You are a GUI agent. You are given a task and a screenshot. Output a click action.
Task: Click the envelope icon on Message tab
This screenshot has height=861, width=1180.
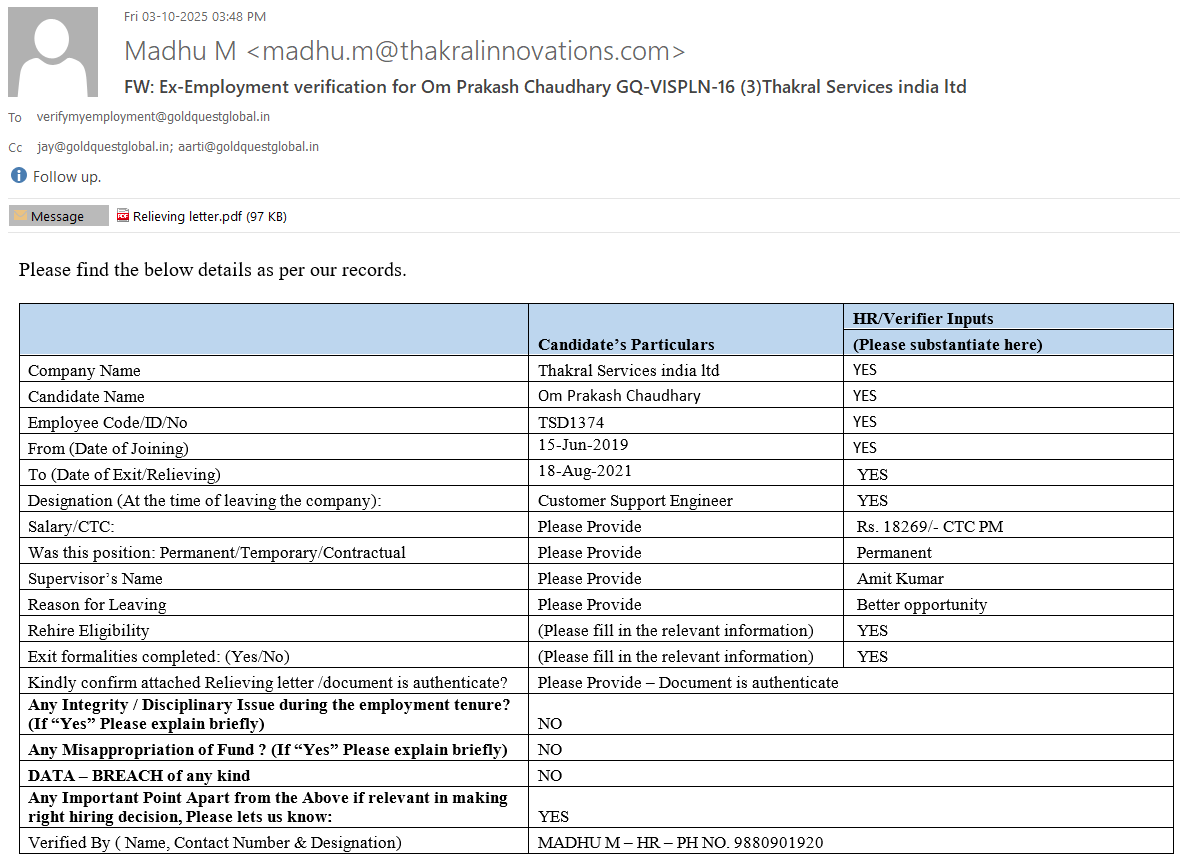[x=20, y=216]
